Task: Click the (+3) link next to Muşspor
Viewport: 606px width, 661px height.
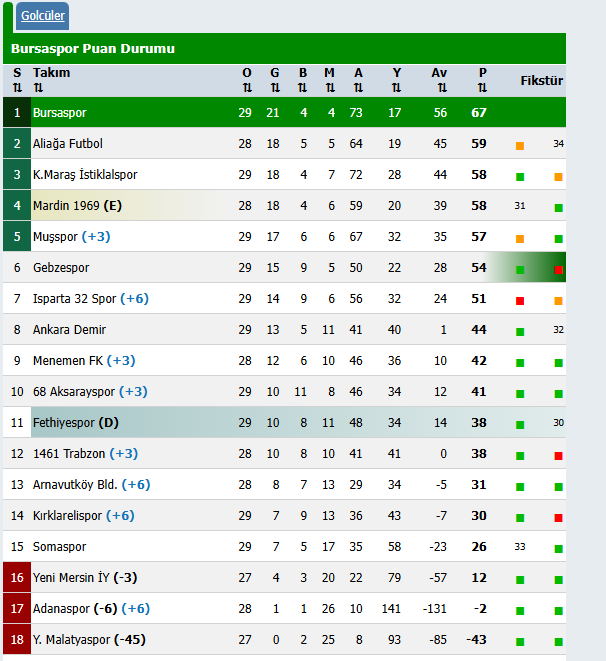Action: [96, 237]
